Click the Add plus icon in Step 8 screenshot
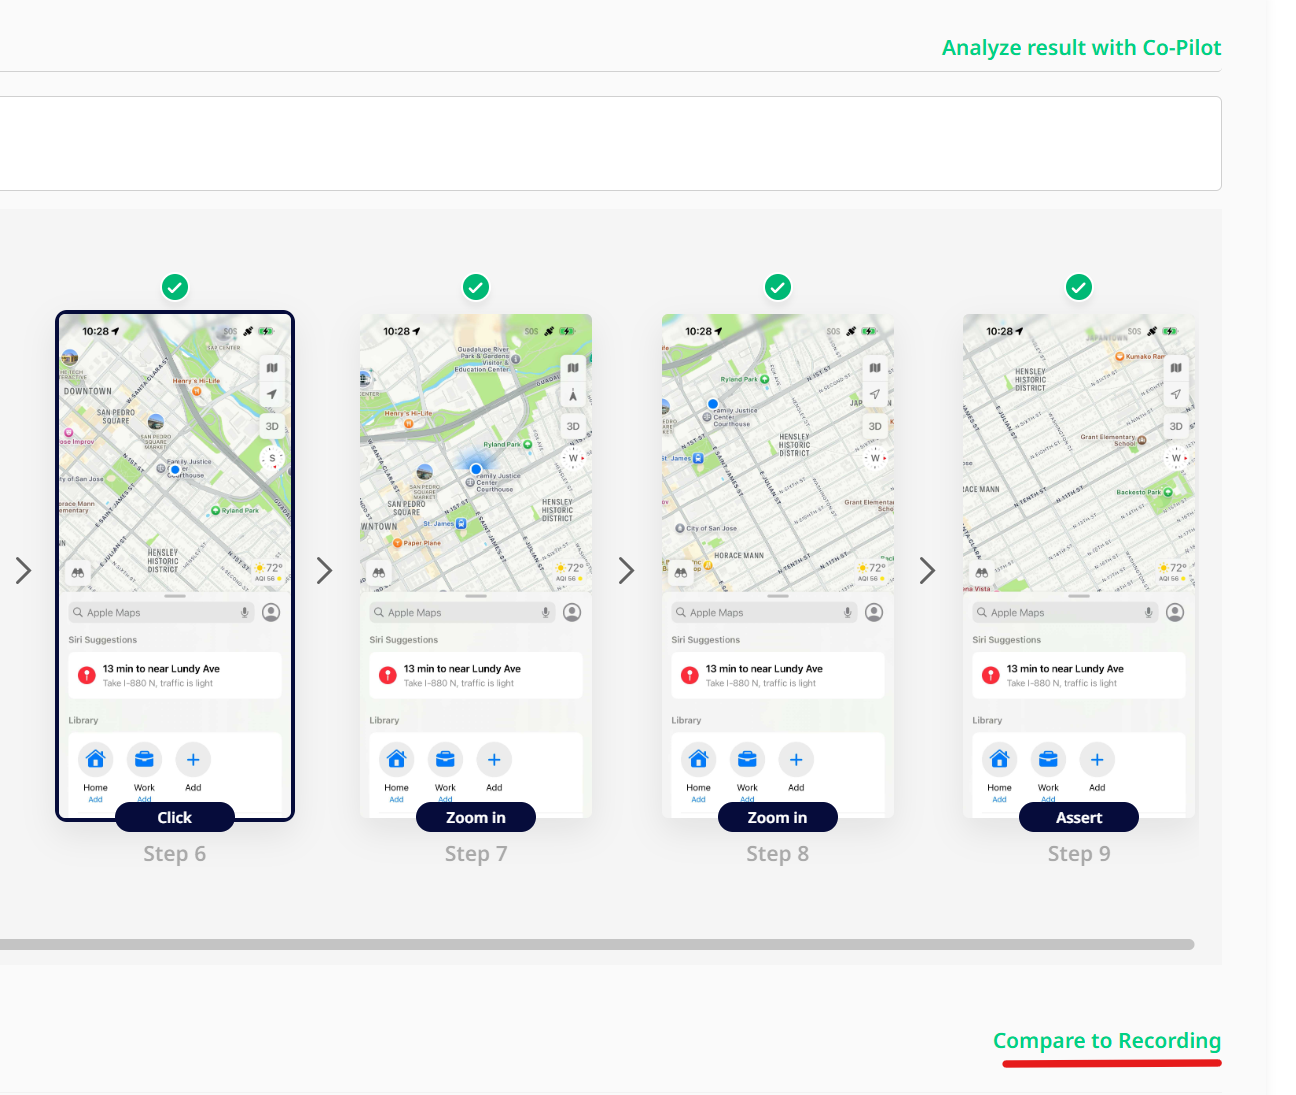The height and width of the screenshot is (1095, 1296). pos(796,760)
